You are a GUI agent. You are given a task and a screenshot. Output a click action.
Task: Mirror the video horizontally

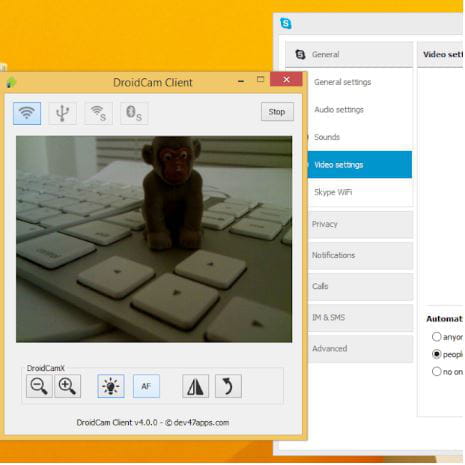coord(196,386)
